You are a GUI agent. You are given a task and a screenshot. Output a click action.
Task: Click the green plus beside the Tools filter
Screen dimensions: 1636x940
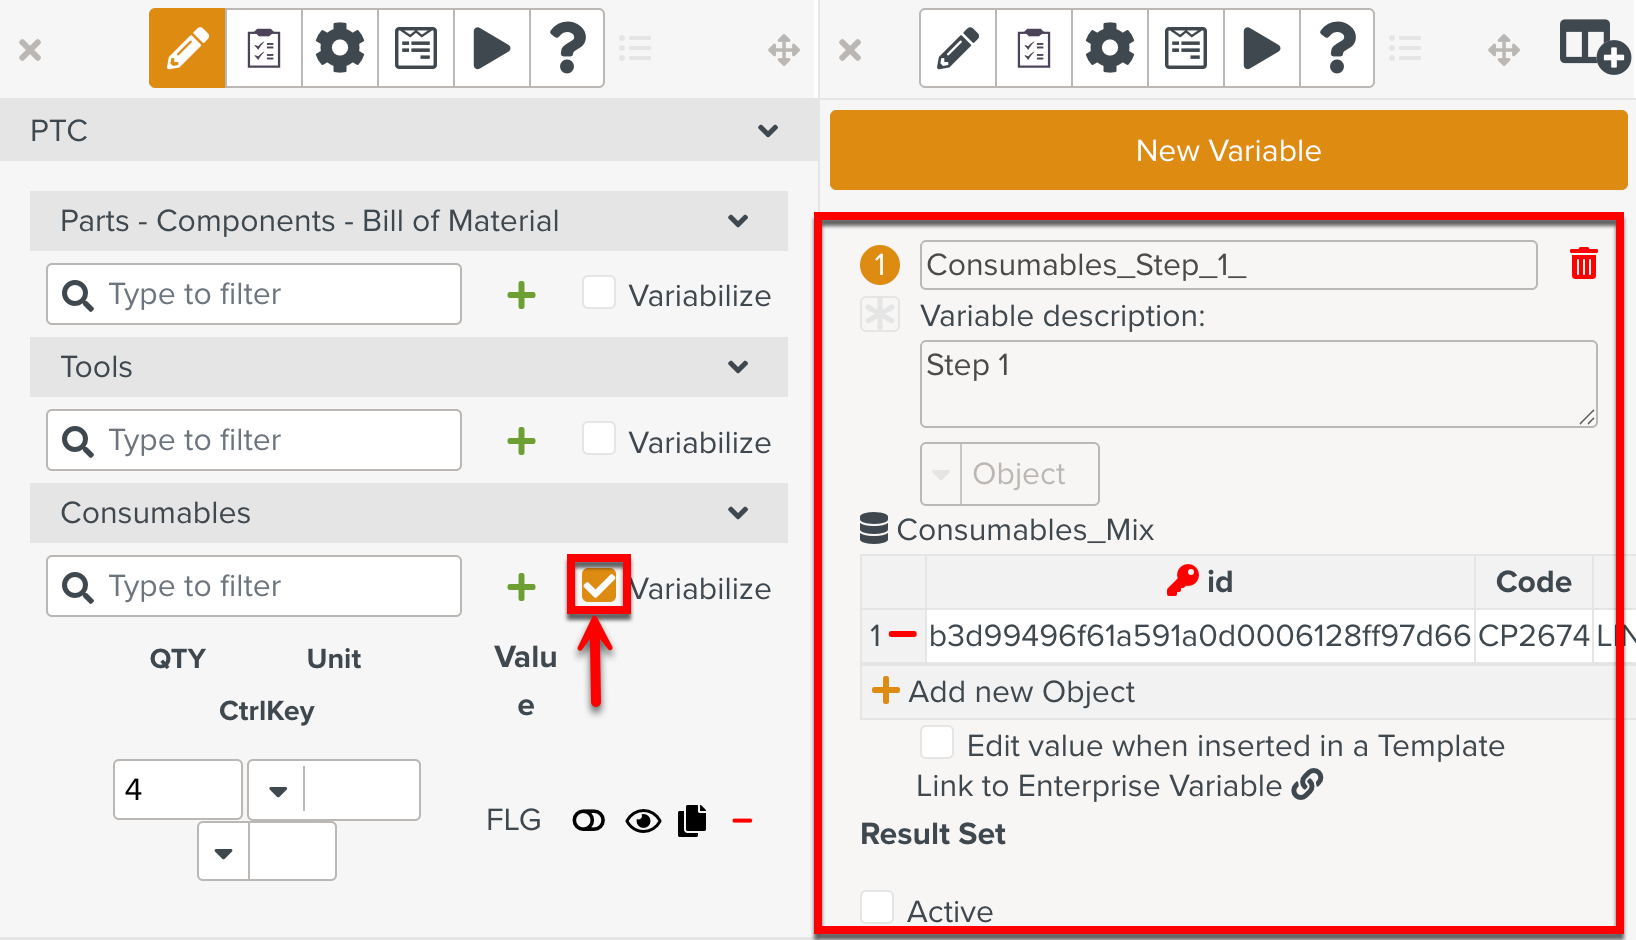521,441
